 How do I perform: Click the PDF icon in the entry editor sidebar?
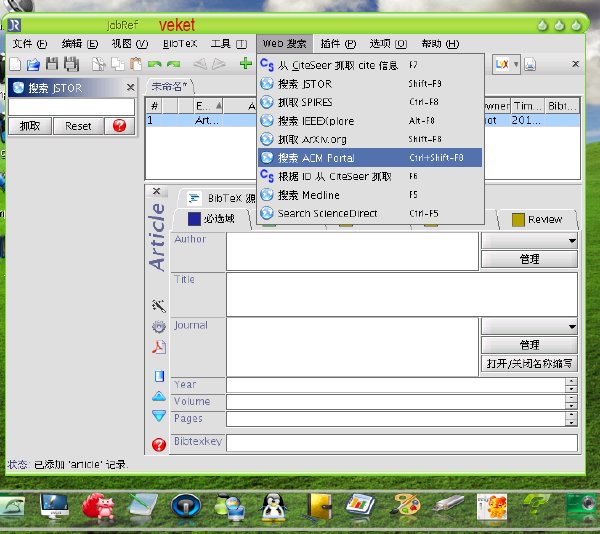pyautogui.click(x=159, y=347)
